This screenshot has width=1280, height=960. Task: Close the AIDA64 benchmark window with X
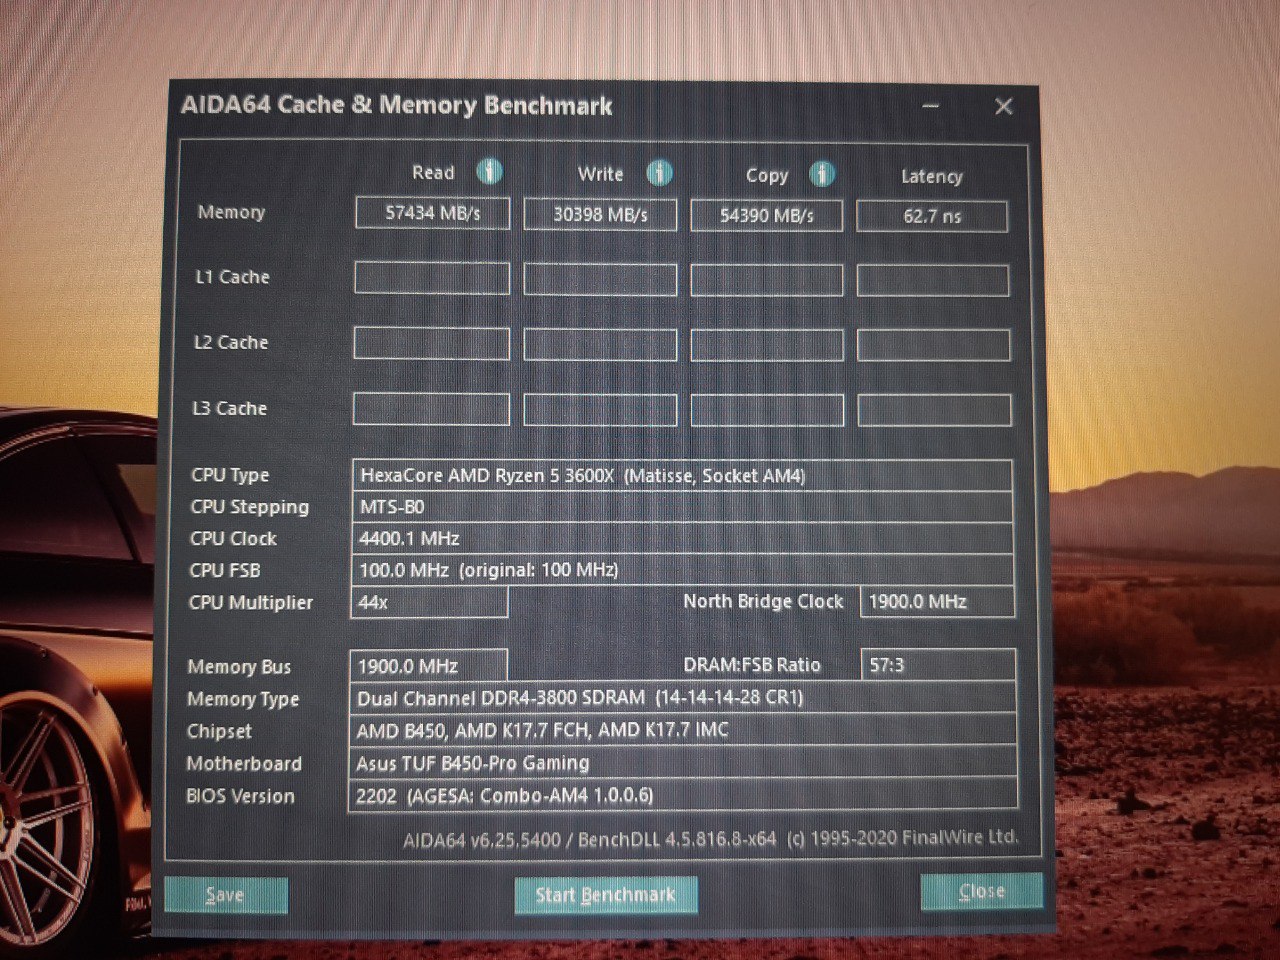point(1004,106)
